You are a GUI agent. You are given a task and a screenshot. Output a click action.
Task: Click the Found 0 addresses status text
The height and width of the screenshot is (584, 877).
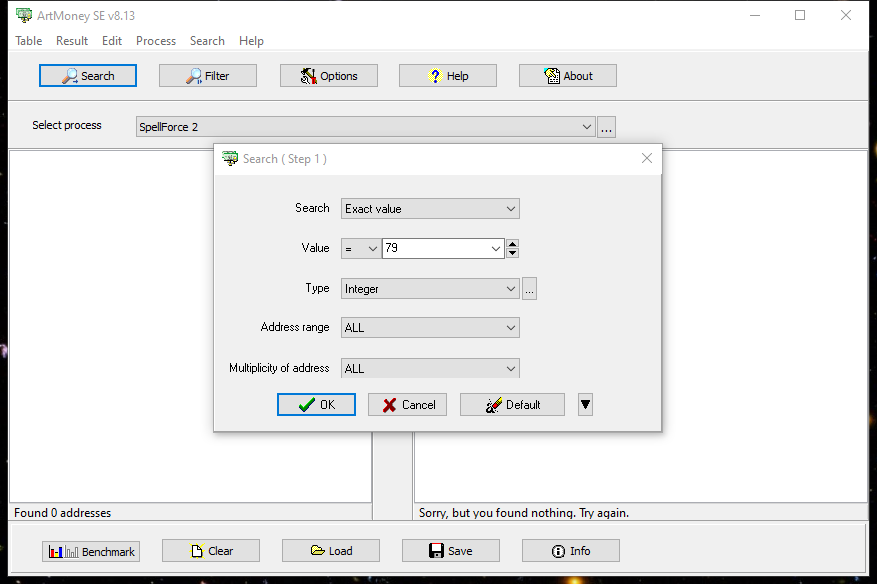tap(63, 513)
